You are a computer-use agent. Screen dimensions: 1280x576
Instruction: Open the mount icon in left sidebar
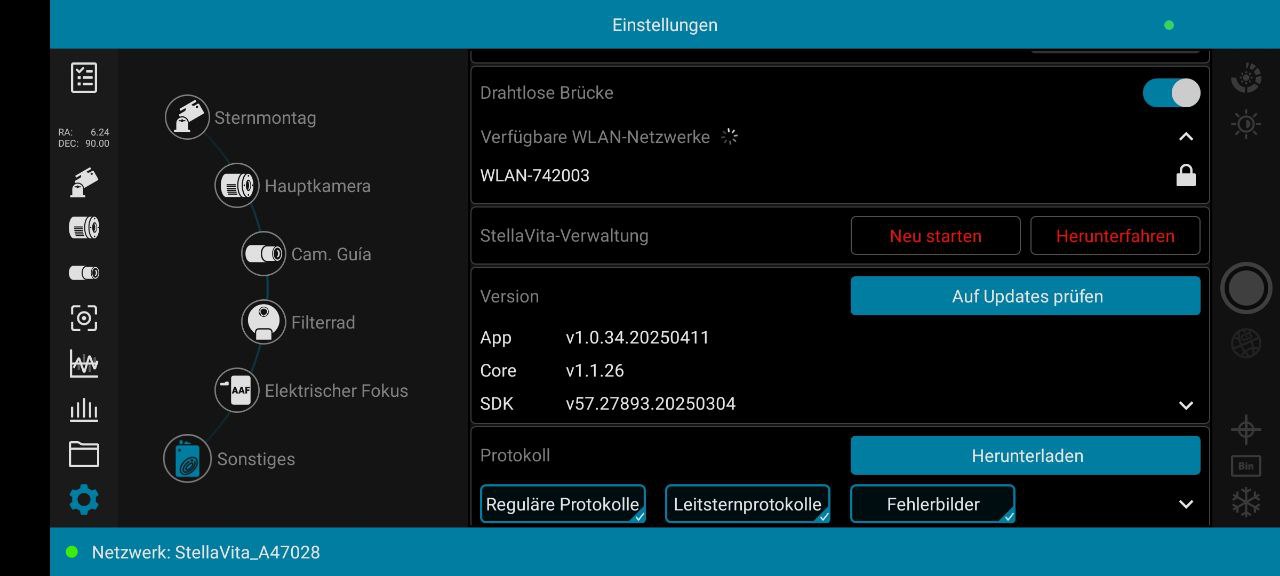pos(84,183)
